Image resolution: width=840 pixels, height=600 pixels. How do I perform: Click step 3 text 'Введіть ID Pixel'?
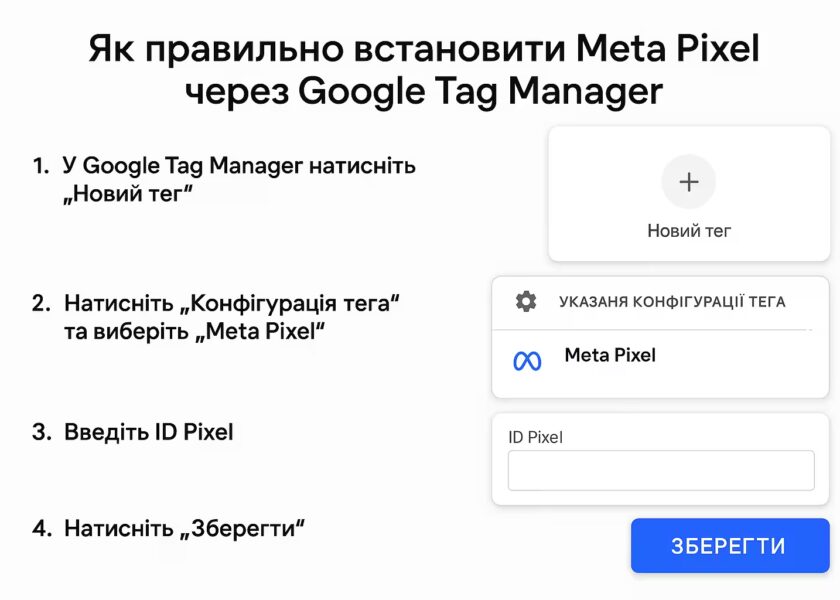149,432
